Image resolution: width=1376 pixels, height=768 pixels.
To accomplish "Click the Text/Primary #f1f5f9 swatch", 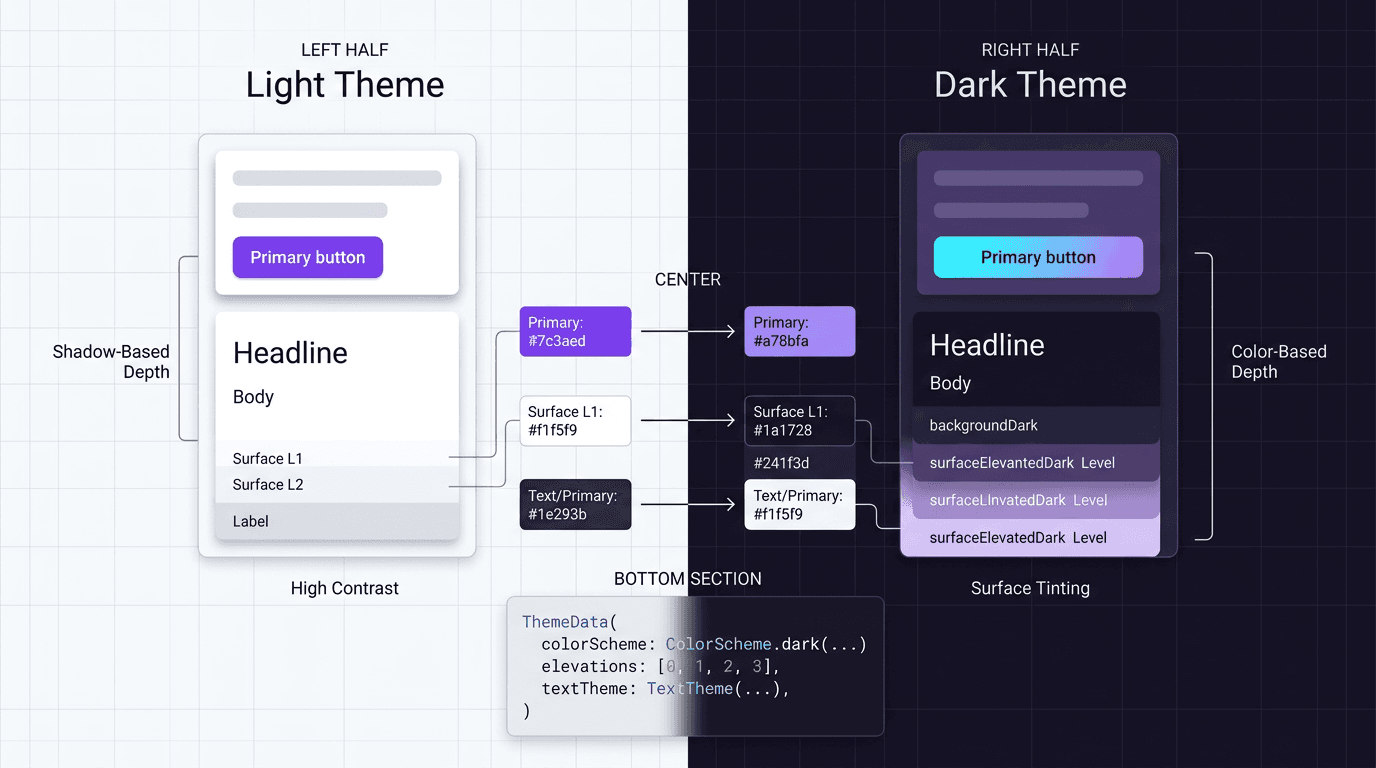I will coord(799,504).
